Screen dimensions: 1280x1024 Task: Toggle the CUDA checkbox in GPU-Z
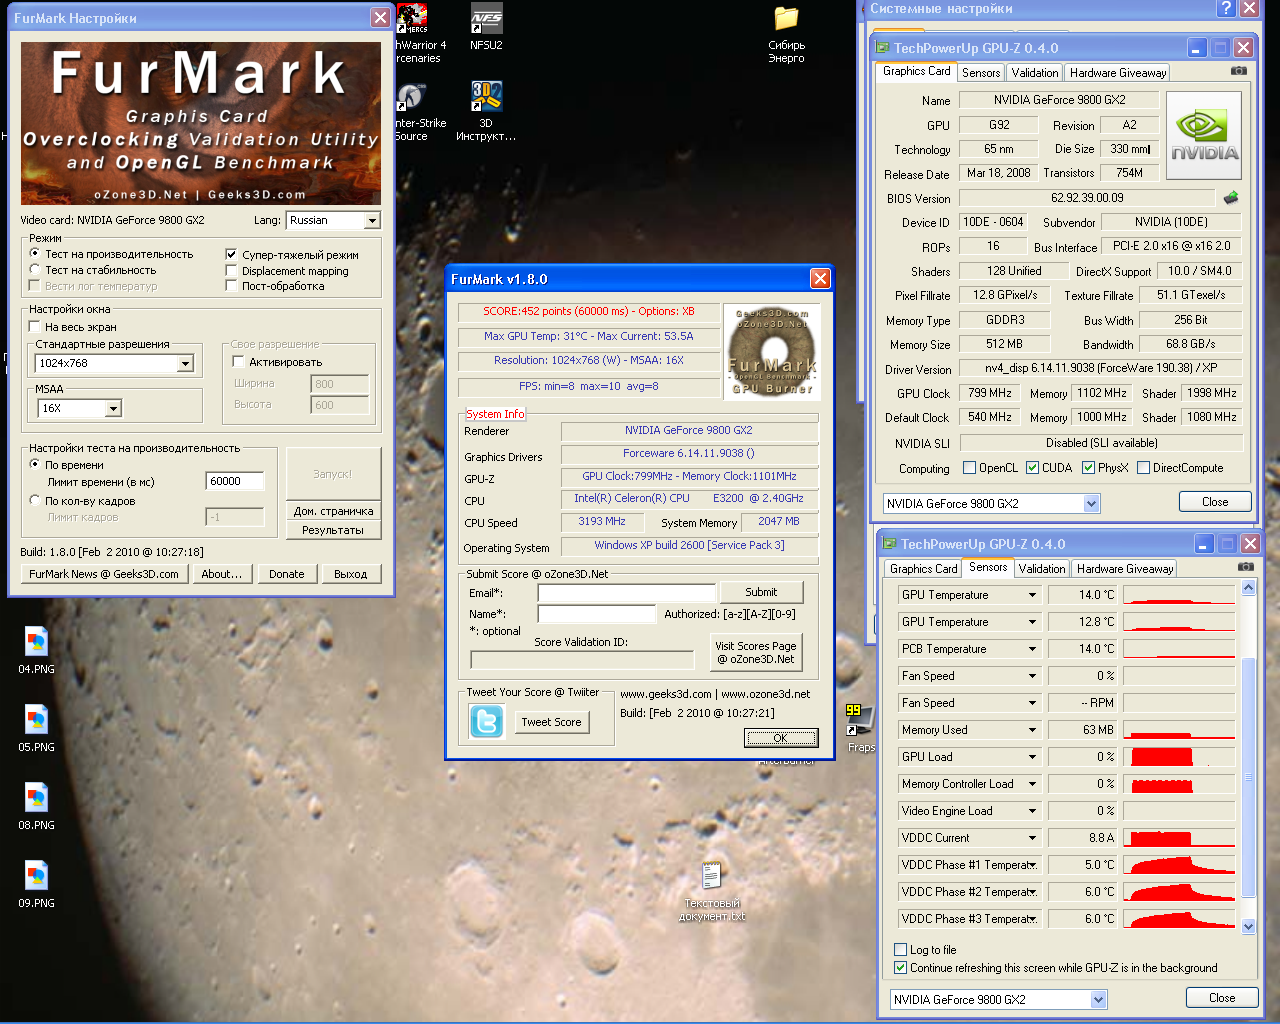tap(1032, 468)
